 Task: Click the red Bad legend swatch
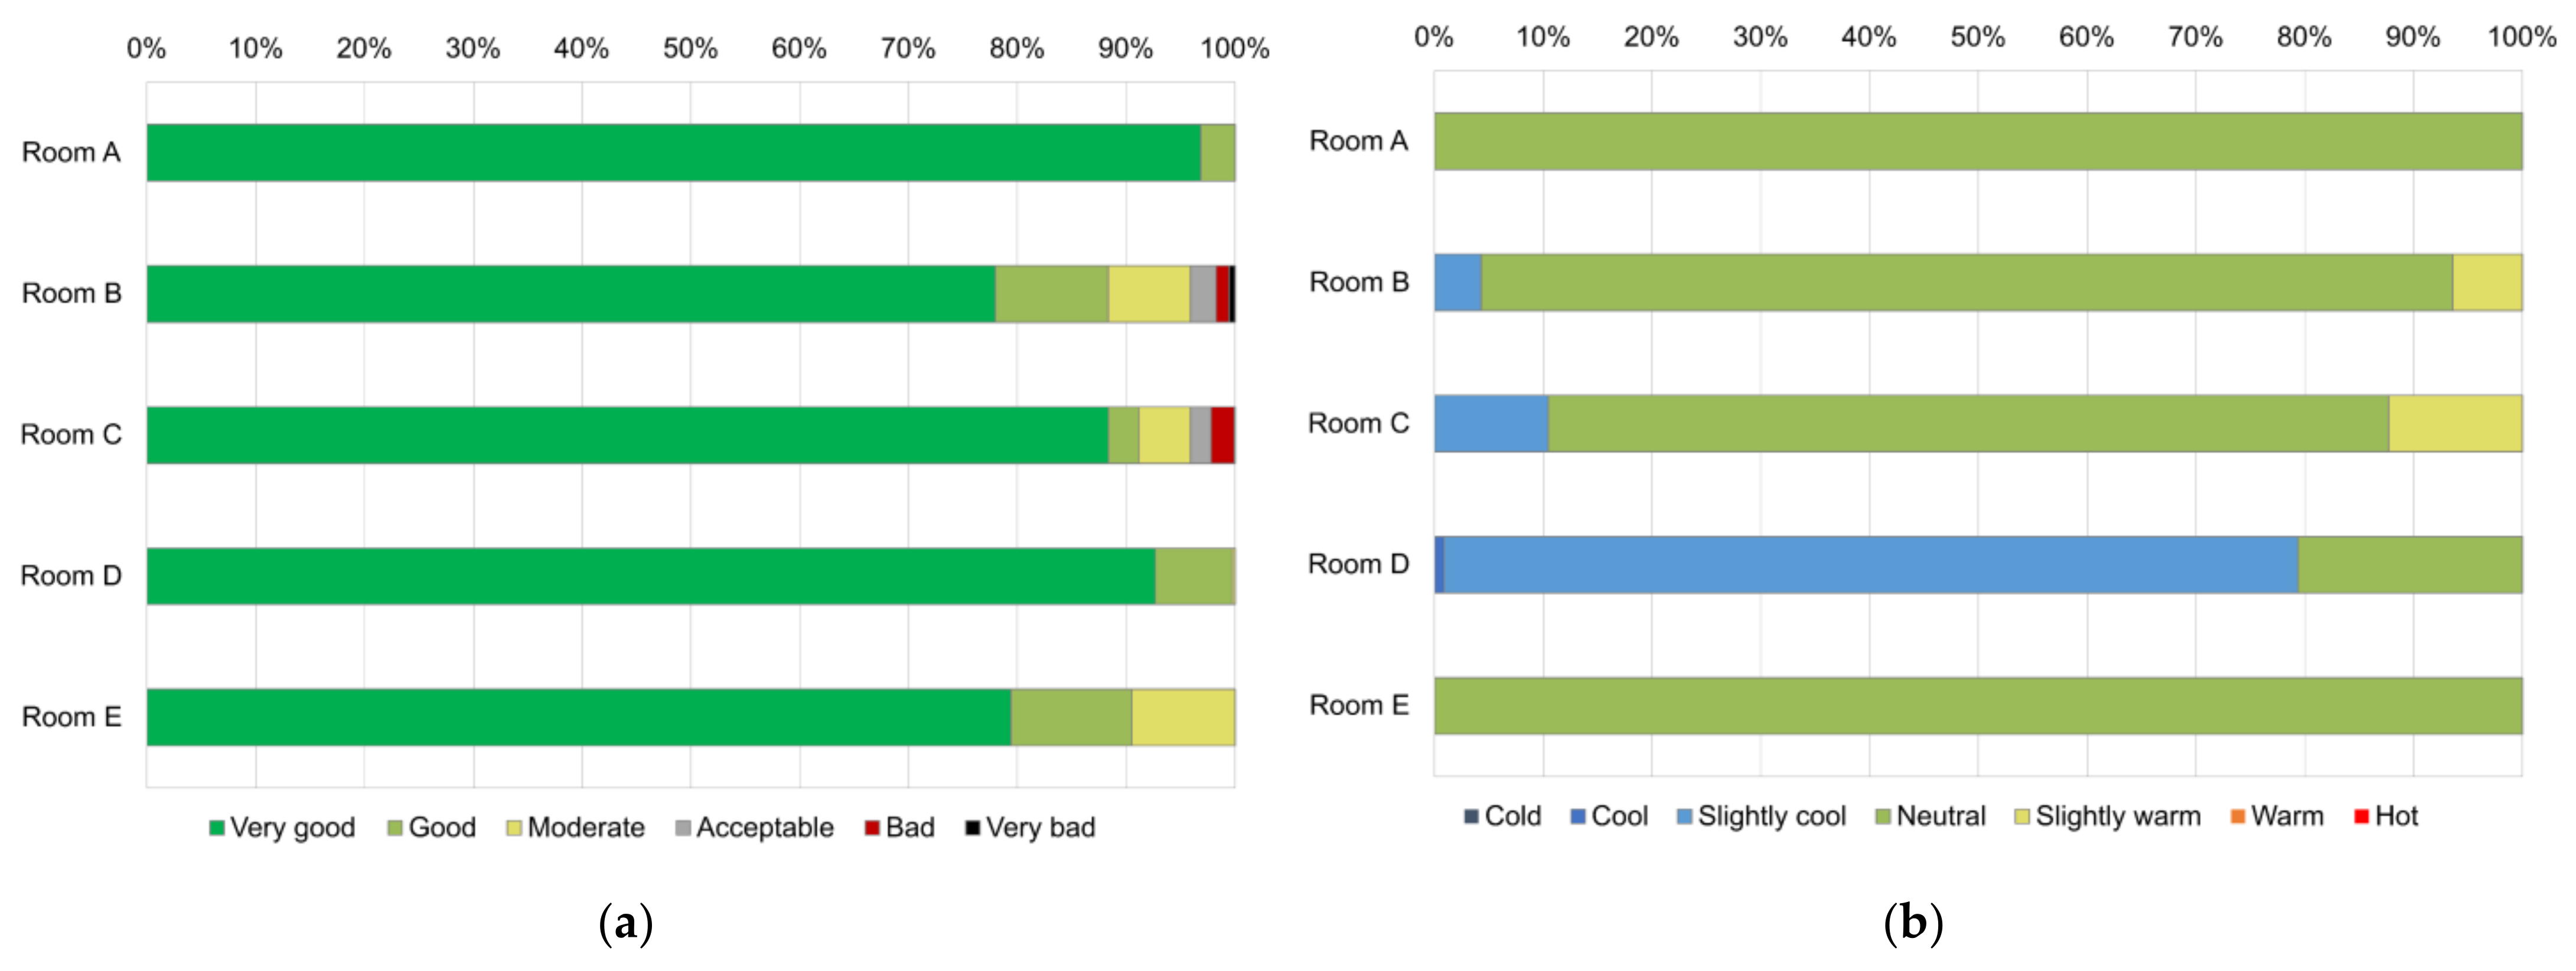click(872, 828)
